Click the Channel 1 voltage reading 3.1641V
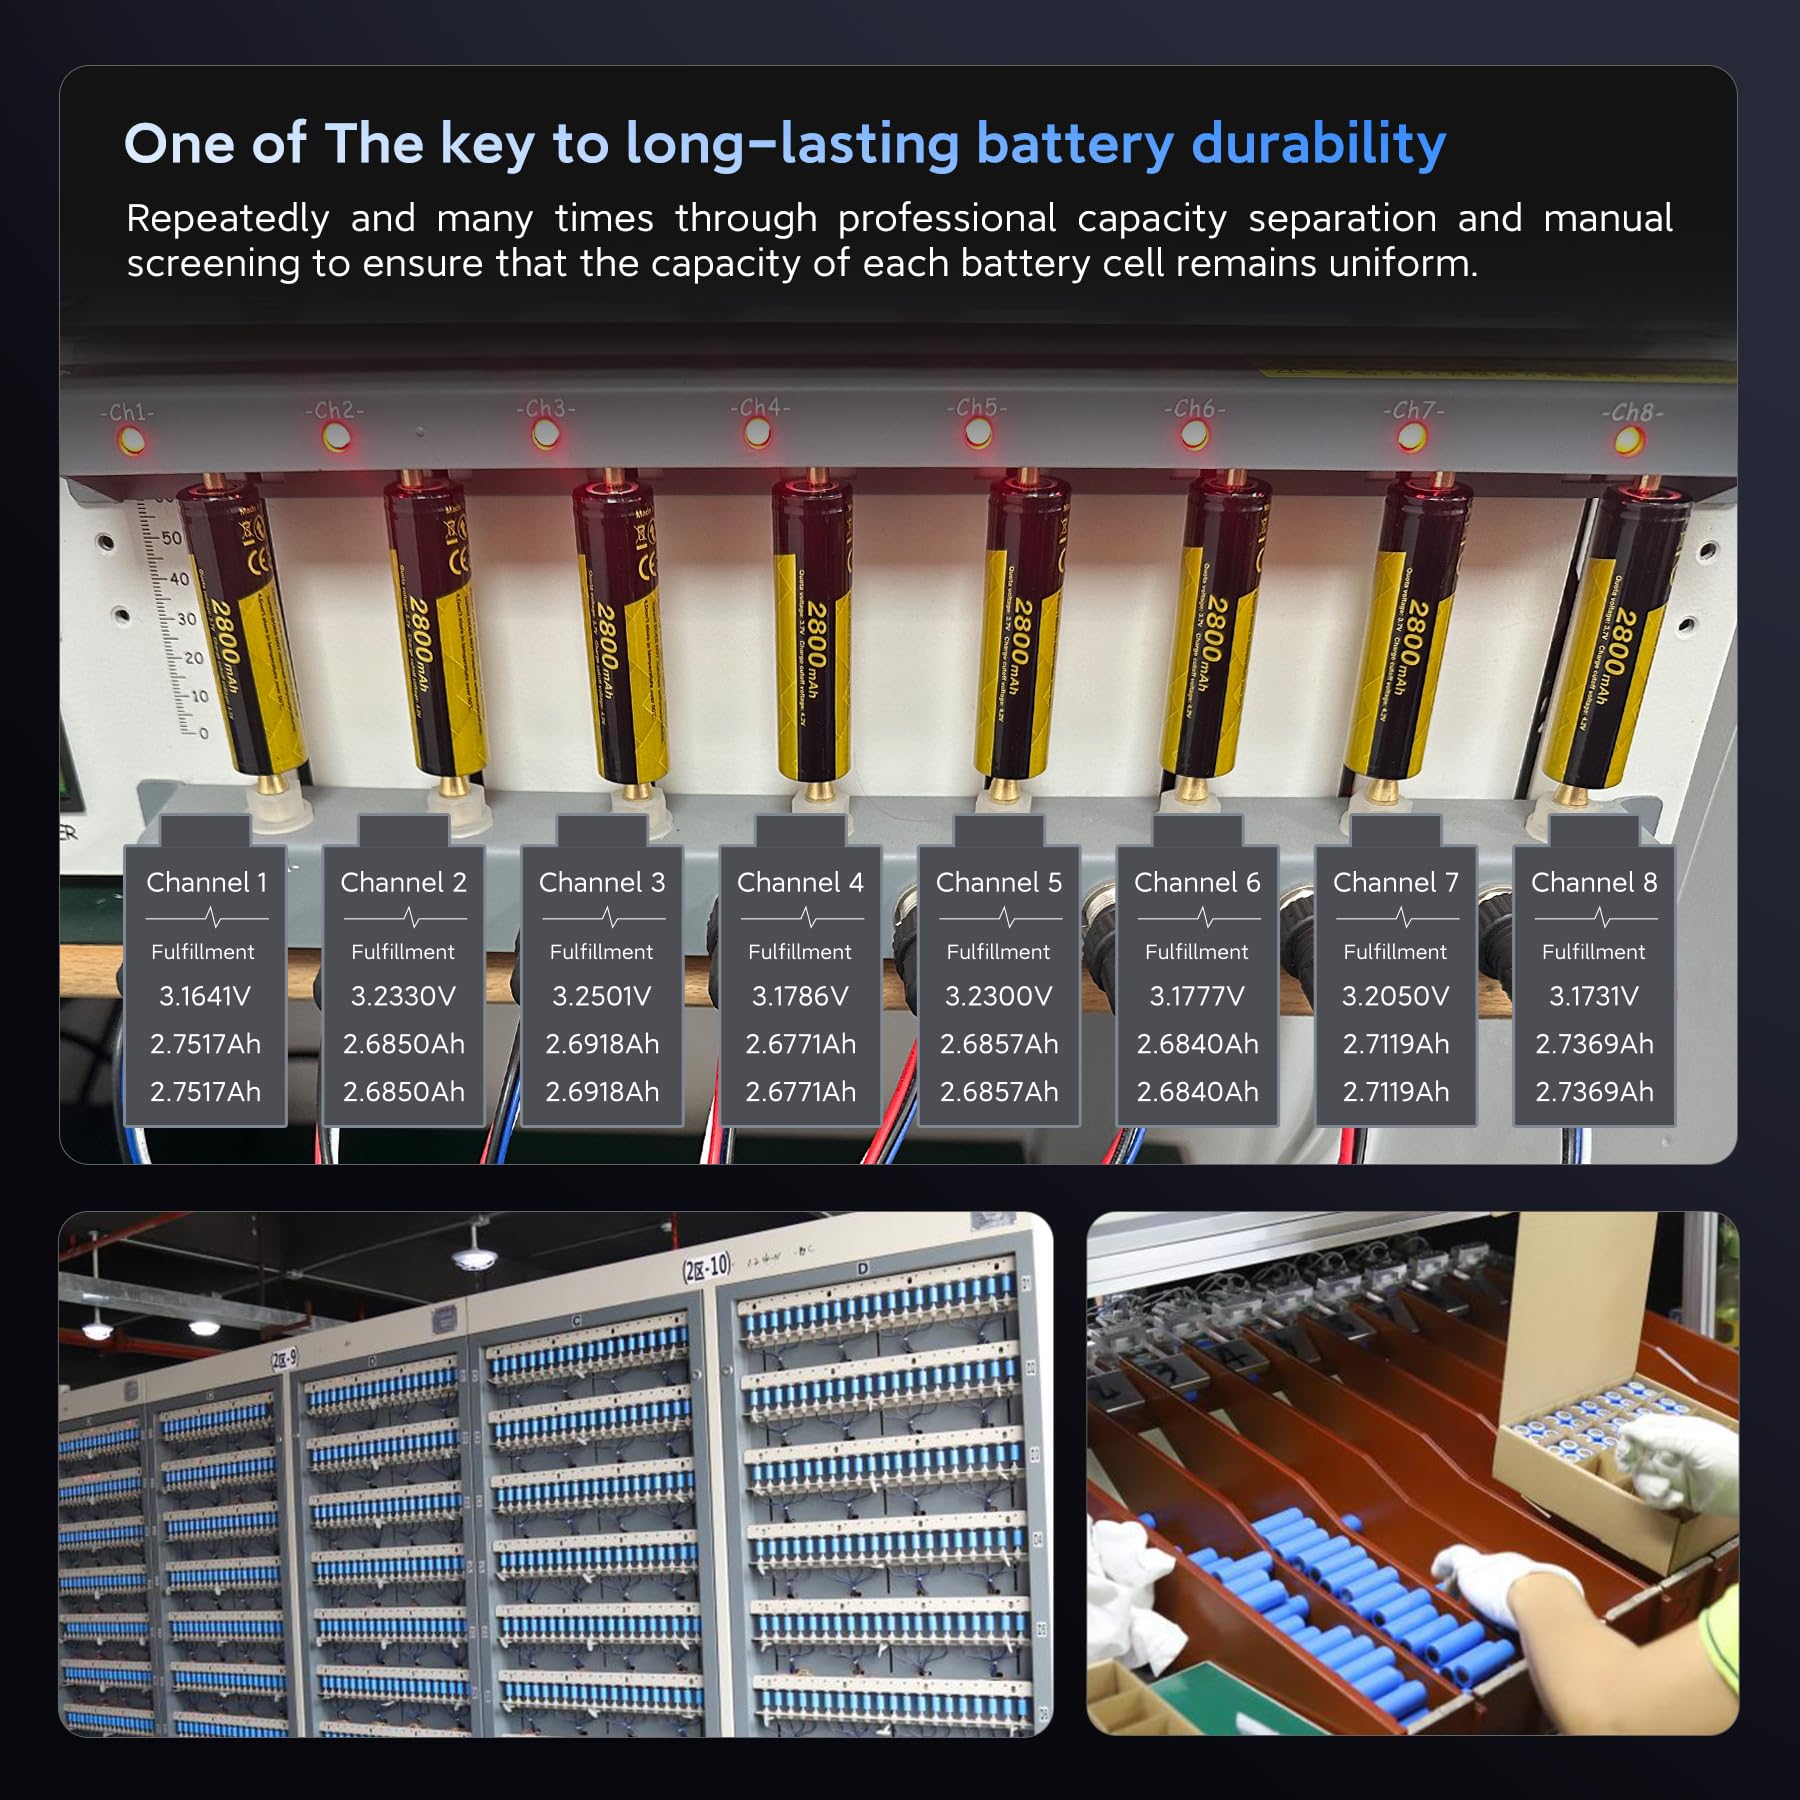This screenshot has width=1800, height=1800. pyautogui.click(x=205, y=996)
